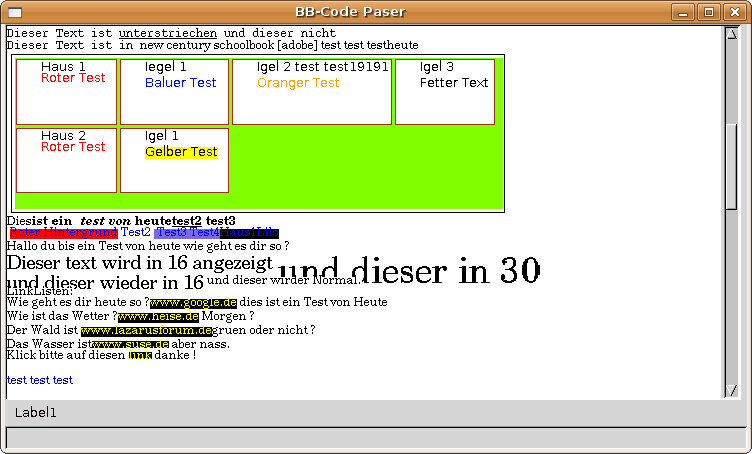Close the BB-Code Paser window
The image size is (752, 454).
coord(734,12)
